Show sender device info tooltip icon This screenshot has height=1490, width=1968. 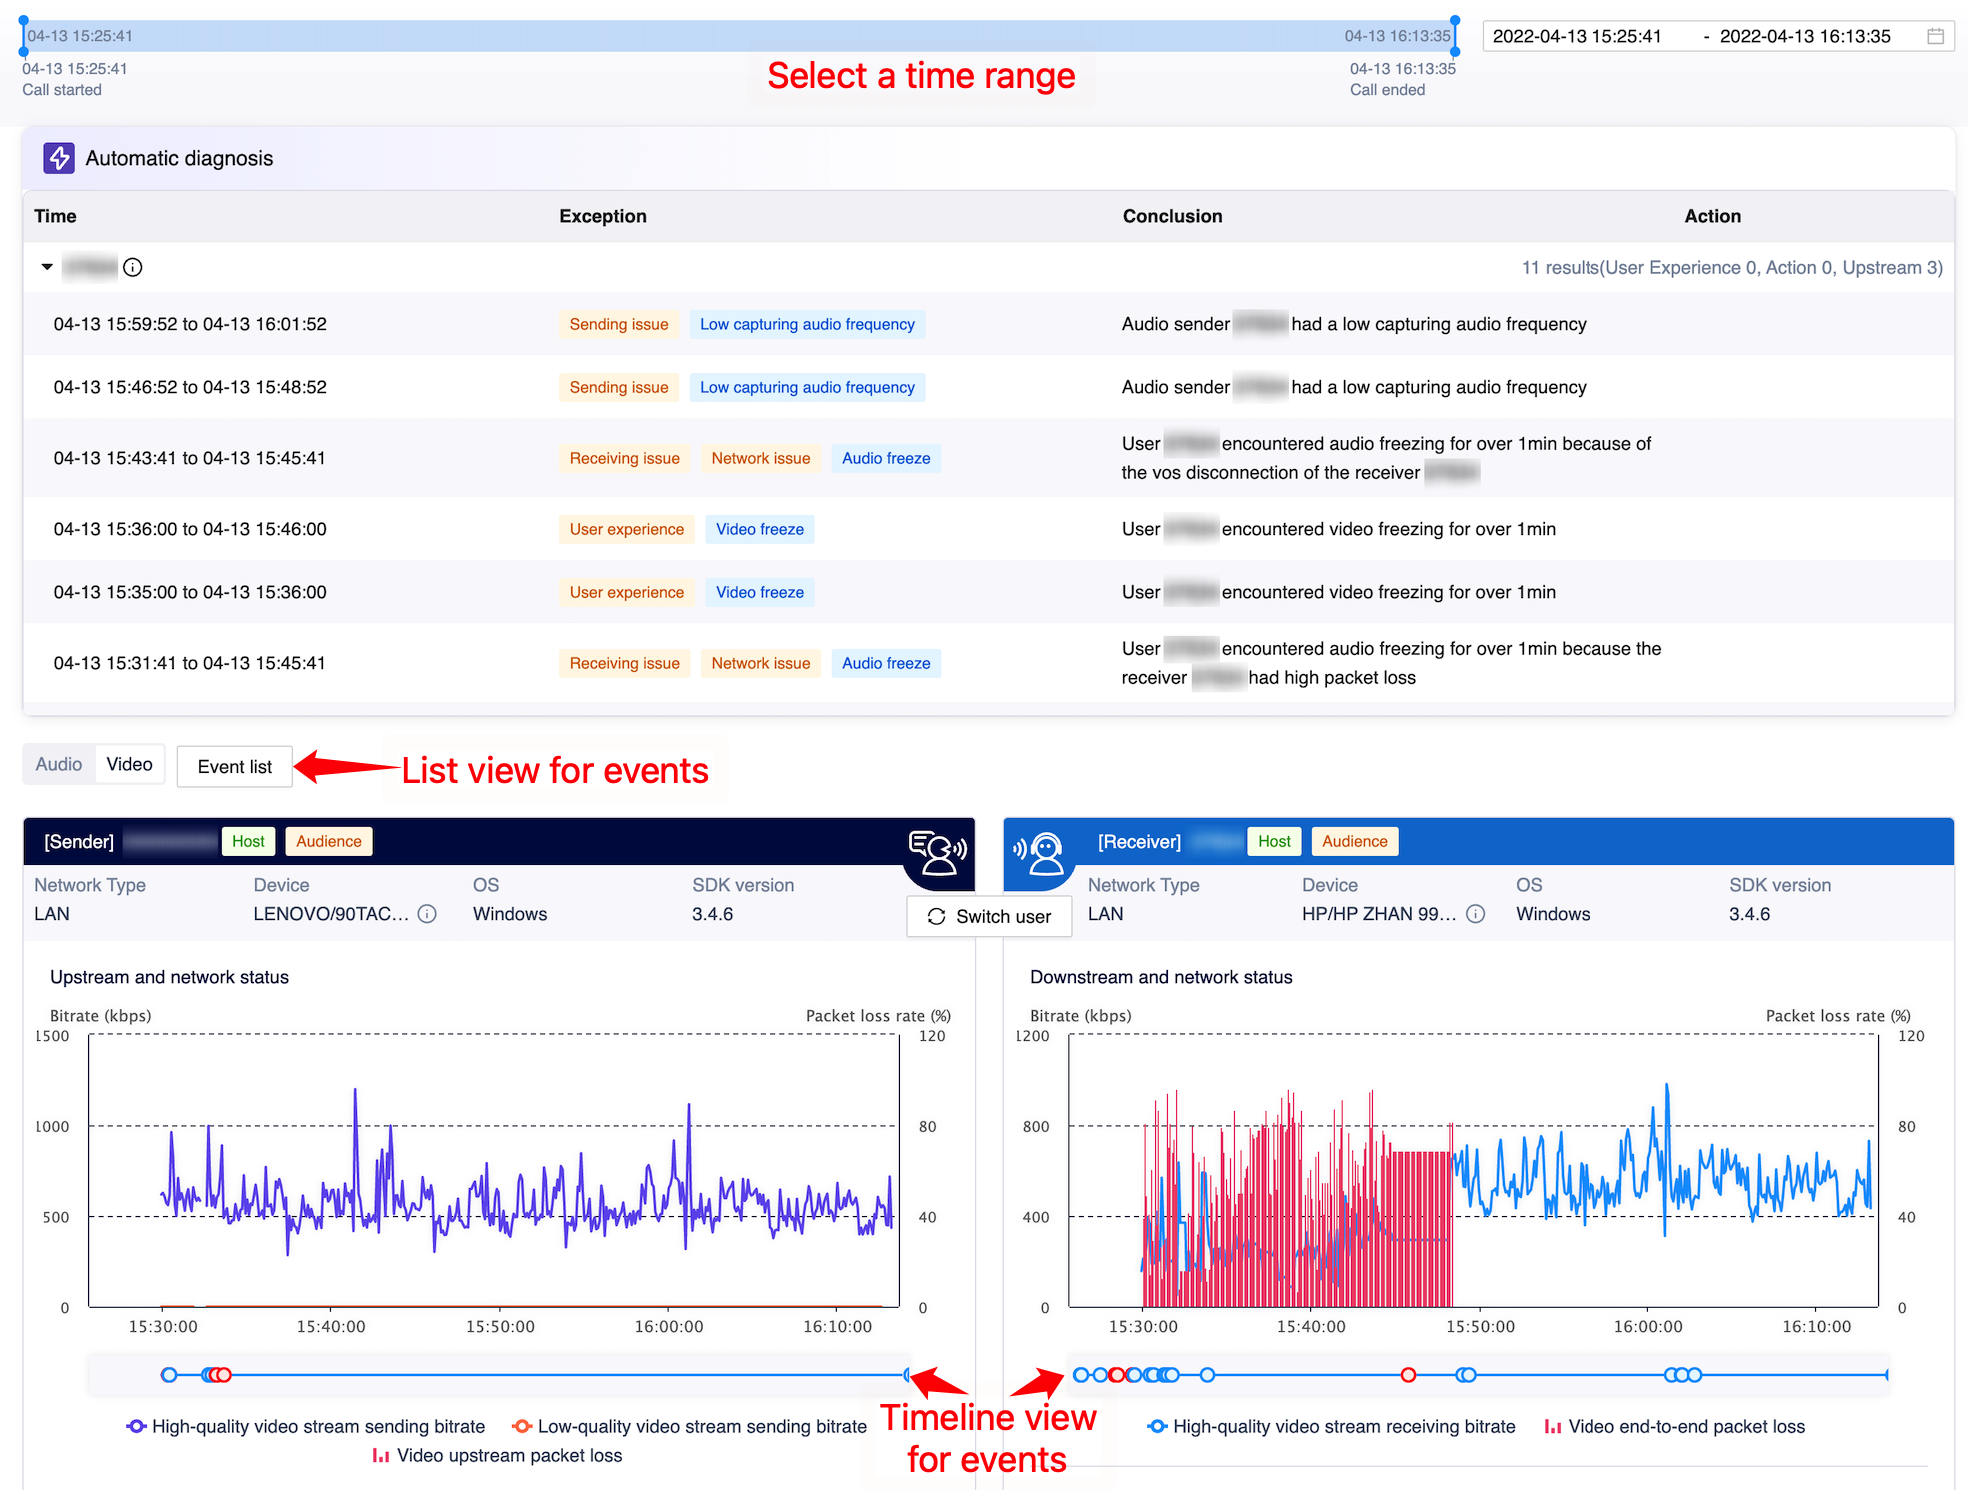pyautogui.click(x=427, y=914)
